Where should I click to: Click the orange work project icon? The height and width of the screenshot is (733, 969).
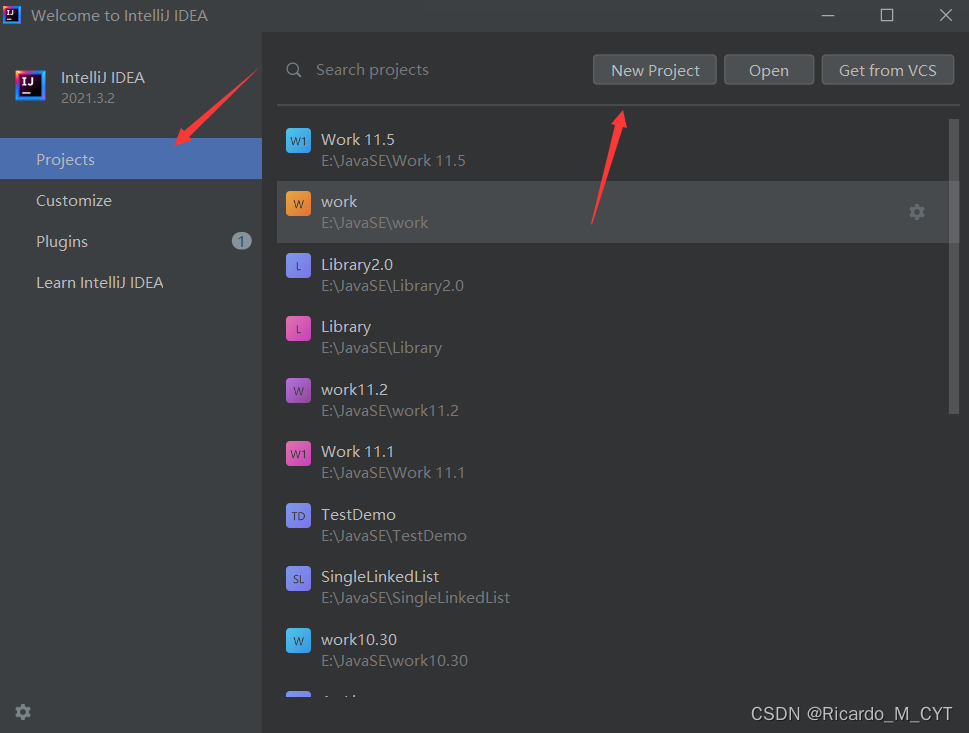click(298, 203)
